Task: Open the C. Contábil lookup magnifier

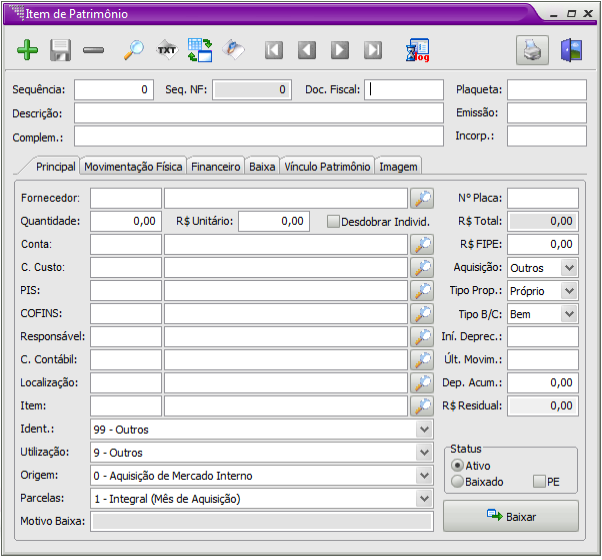Action: coord(422,360)
